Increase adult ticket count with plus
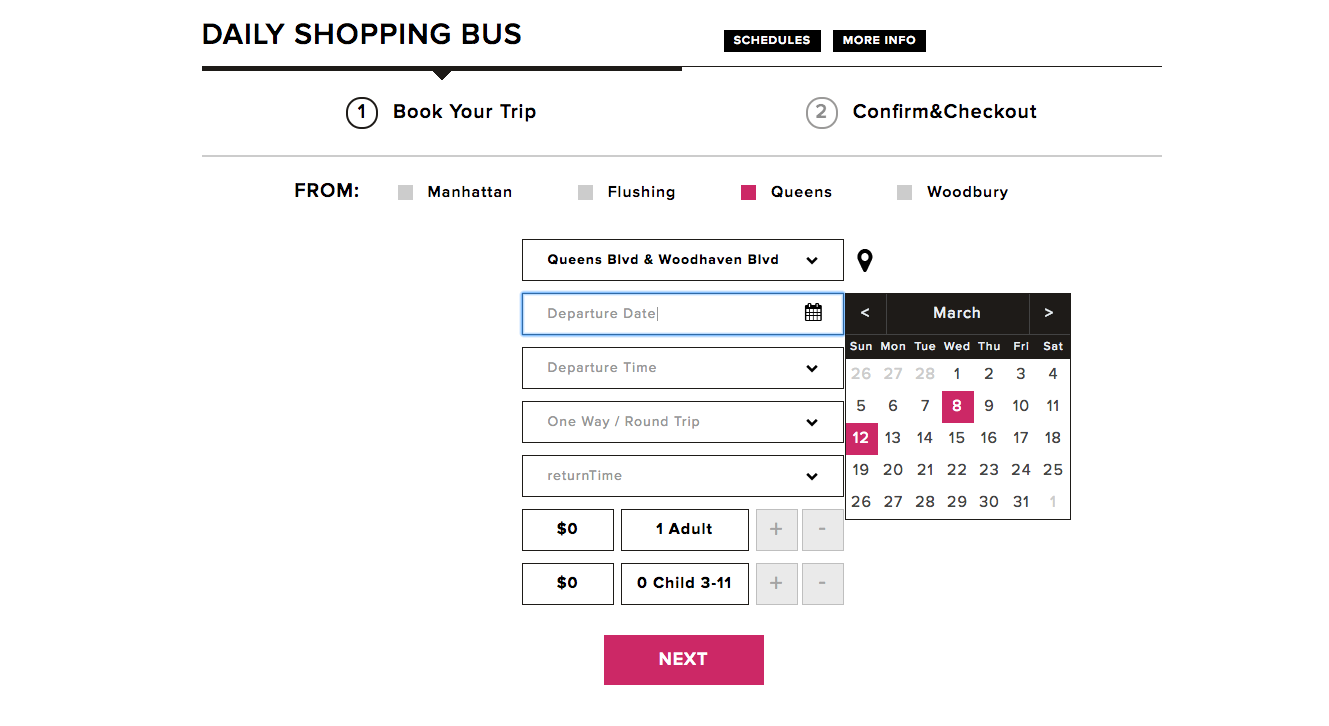Viewport: 1329px width, 726px height. pos(776,530)
